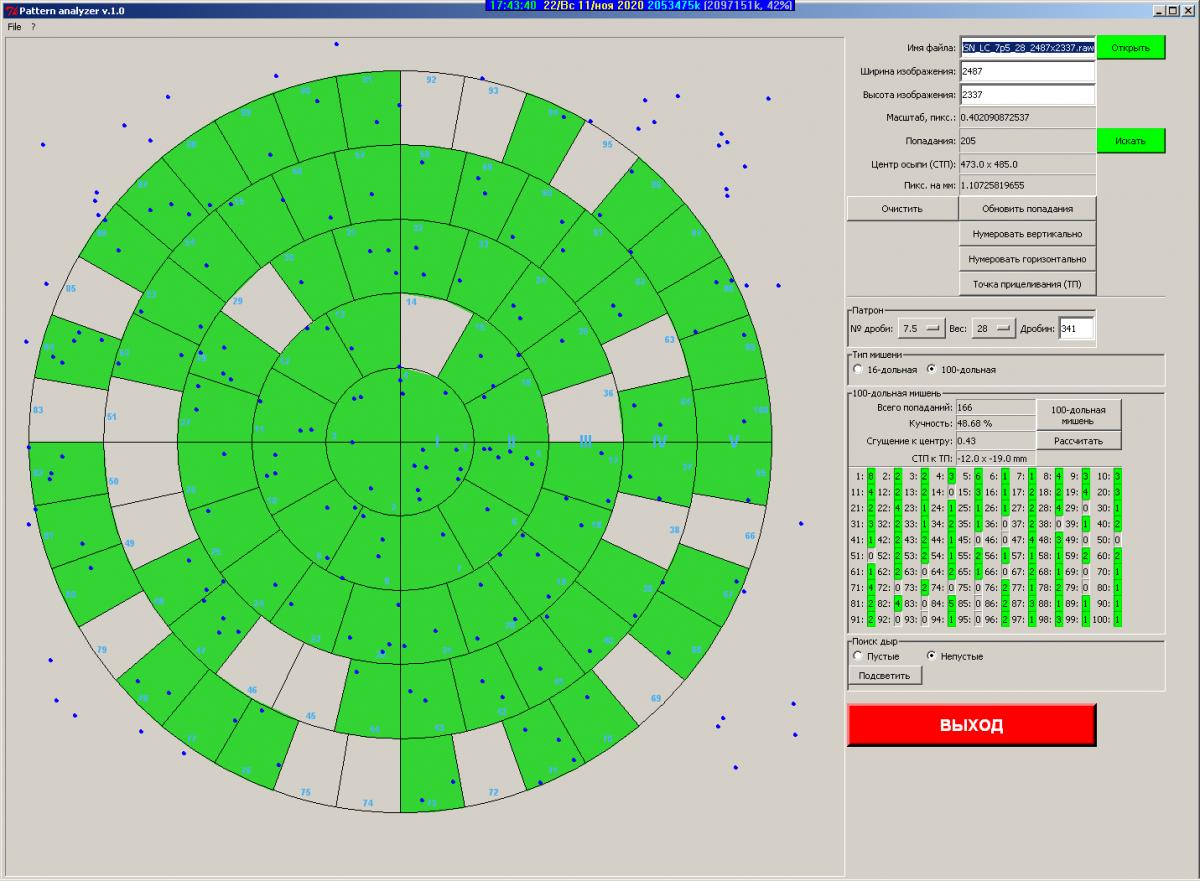Open the question mark help menu

tap(33, 27)
